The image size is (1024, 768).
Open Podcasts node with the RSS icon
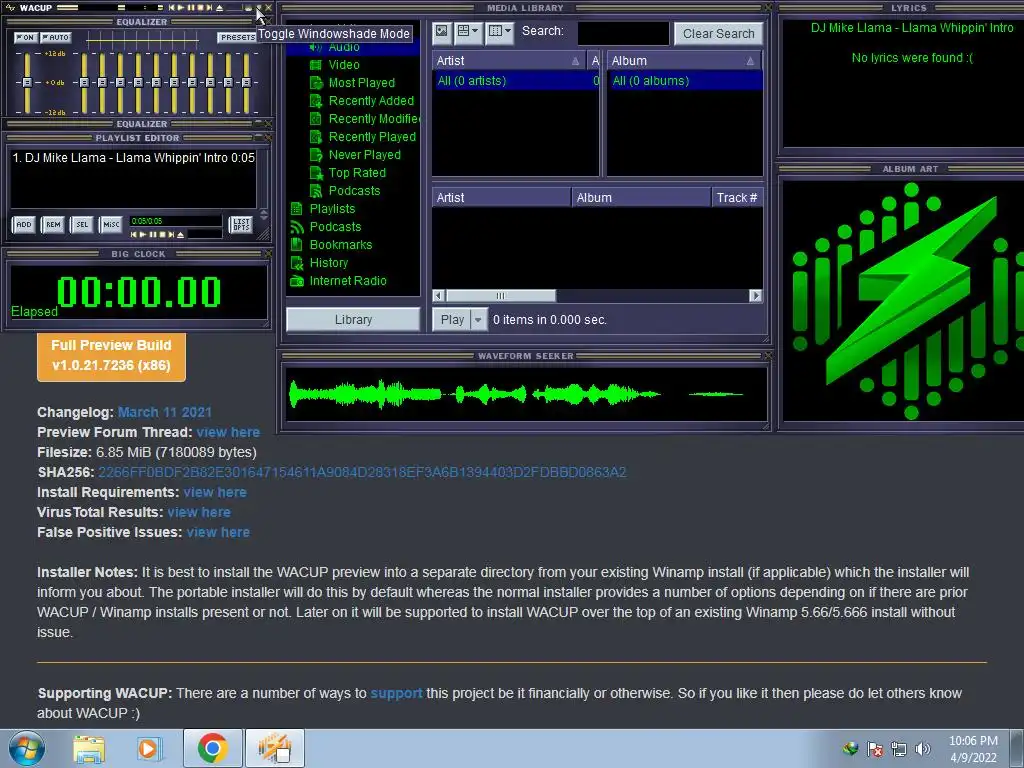click(x=326, y=227)
